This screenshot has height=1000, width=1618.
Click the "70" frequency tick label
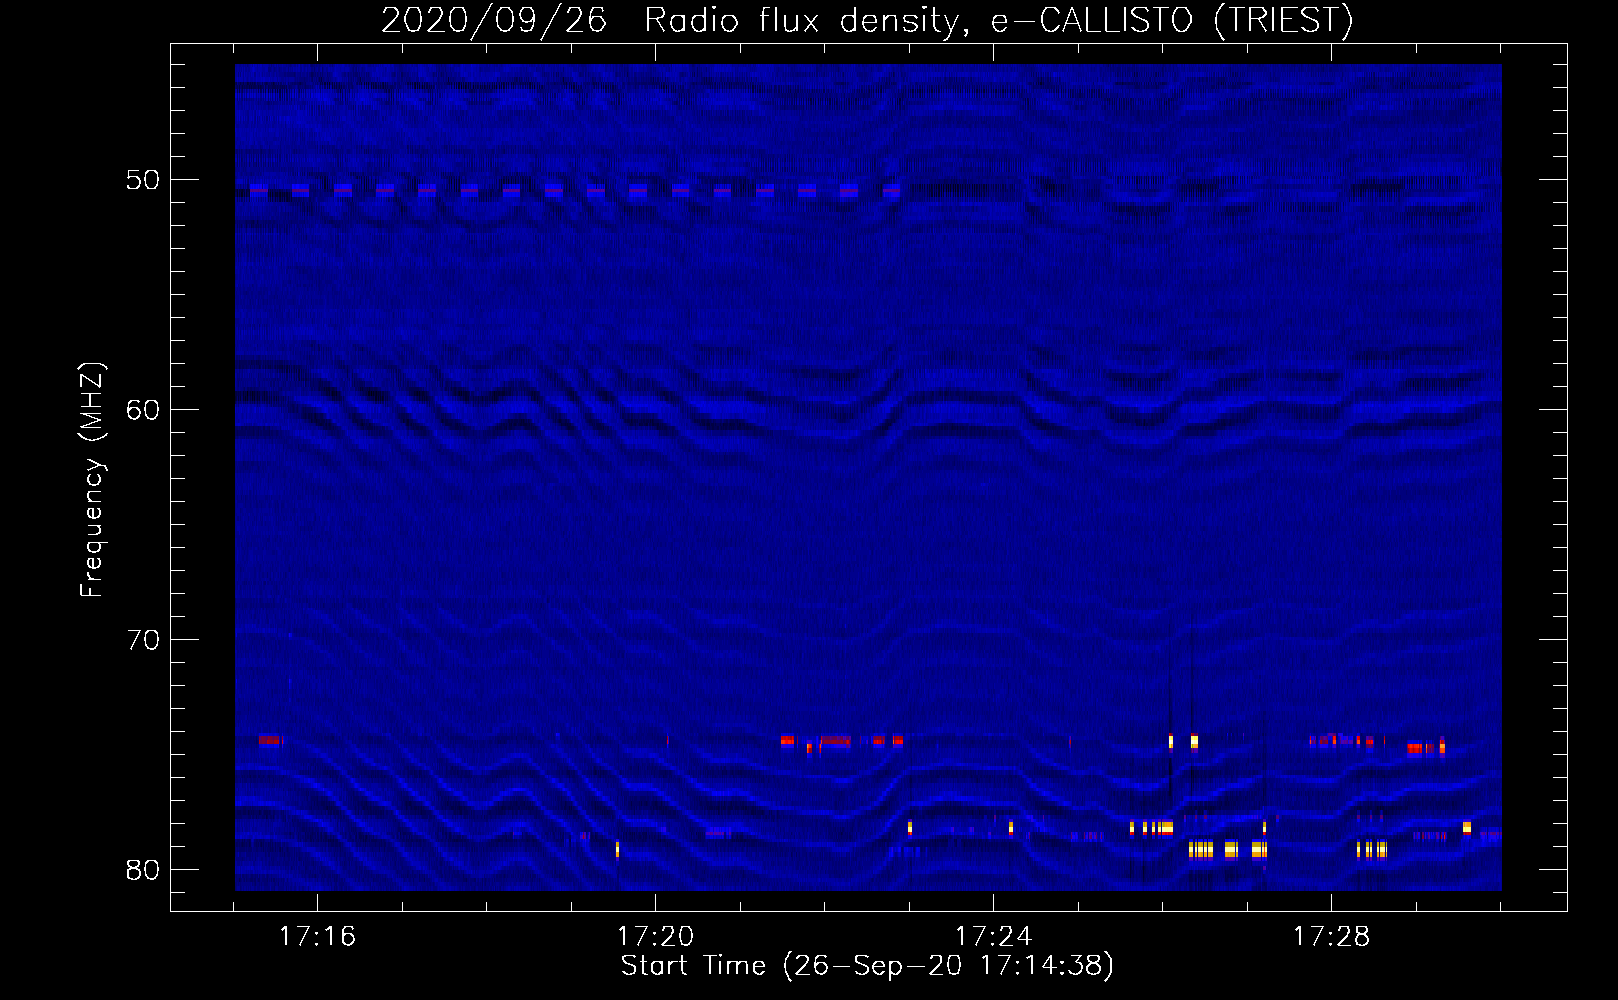[143, 640]
